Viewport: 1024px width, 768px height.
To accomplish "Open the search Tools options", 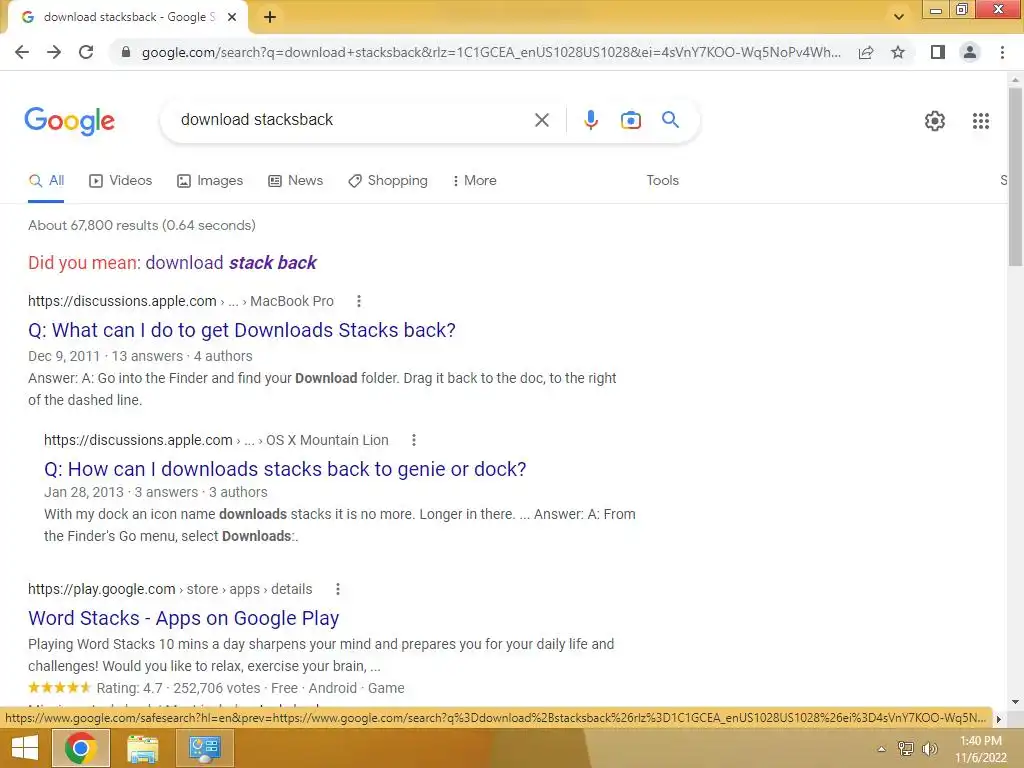I will tap(662, 180).
